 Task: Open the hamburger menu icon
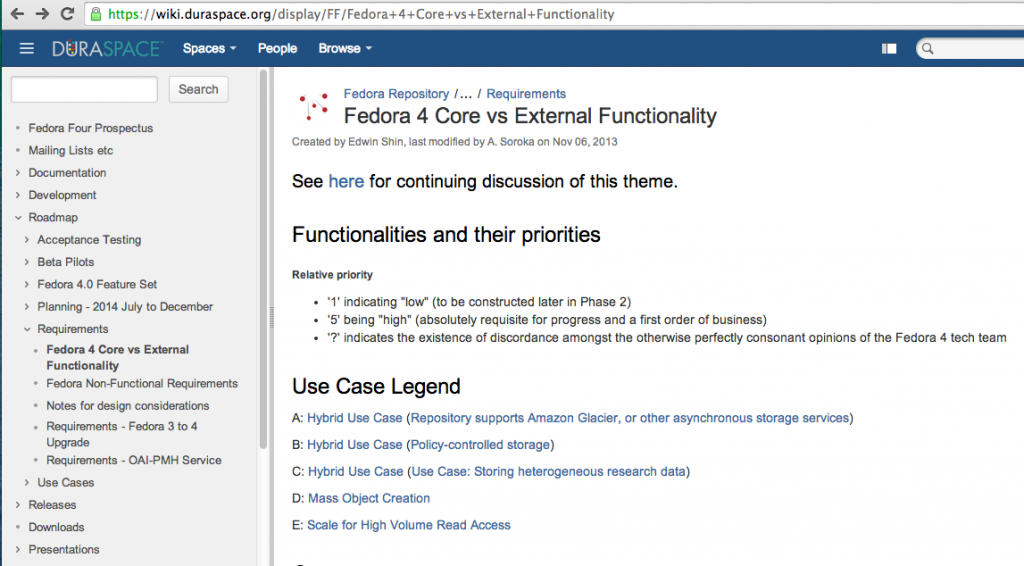pyautogui.click(x=27, y=48)
